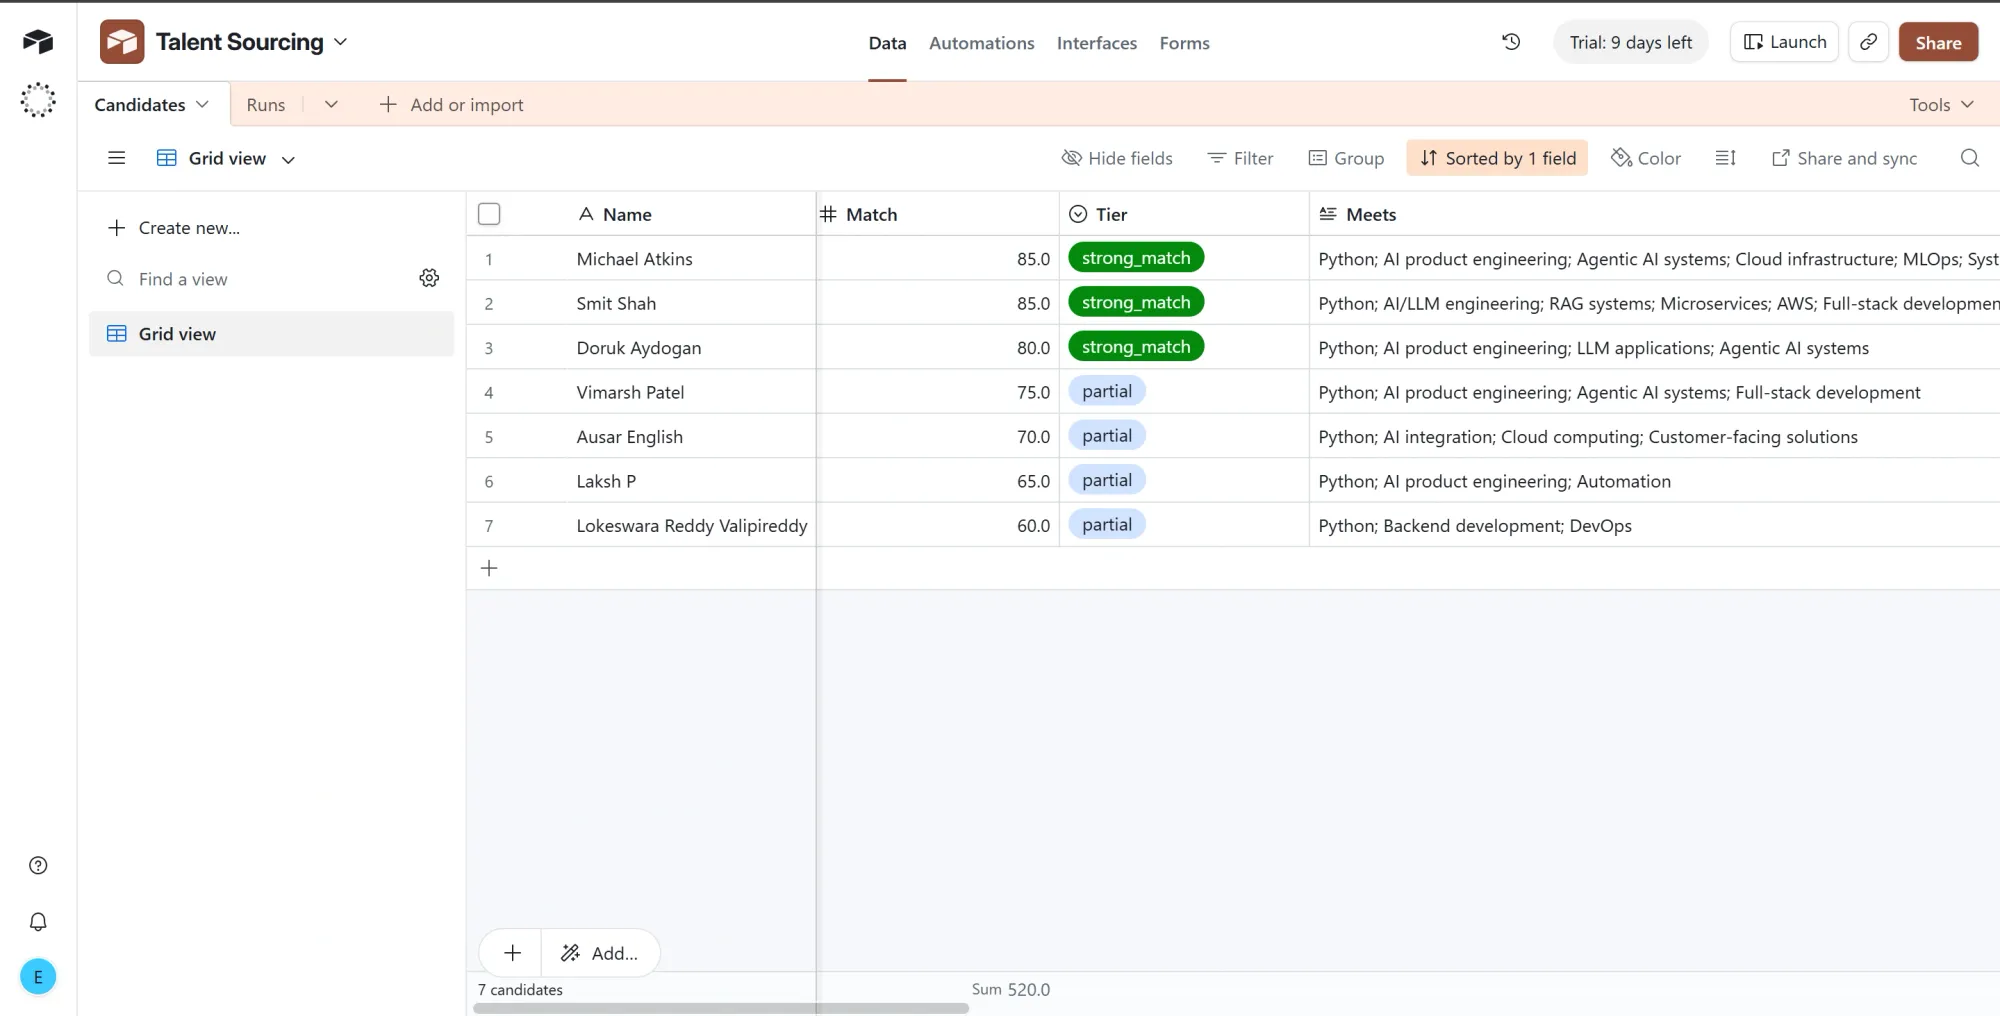Open the Match Sum summary dropdown

(1010, 989)
